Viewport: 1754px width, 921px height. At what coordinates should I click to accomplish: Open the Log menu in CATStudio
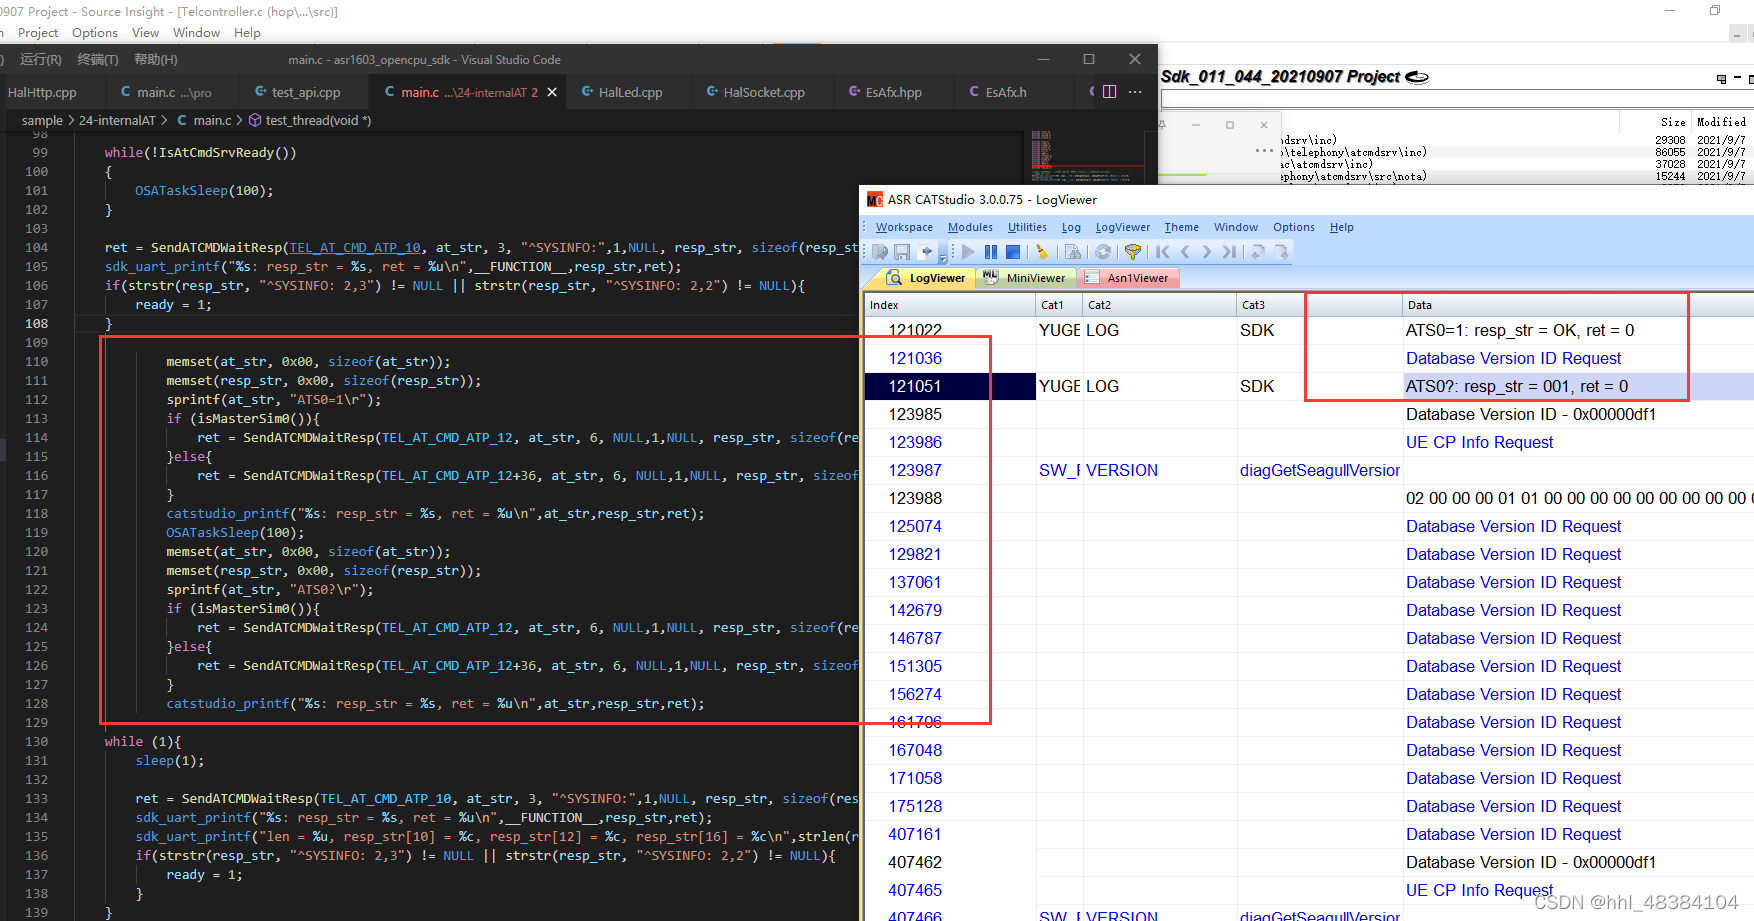pyautogui.click(x=1071, y=227)
